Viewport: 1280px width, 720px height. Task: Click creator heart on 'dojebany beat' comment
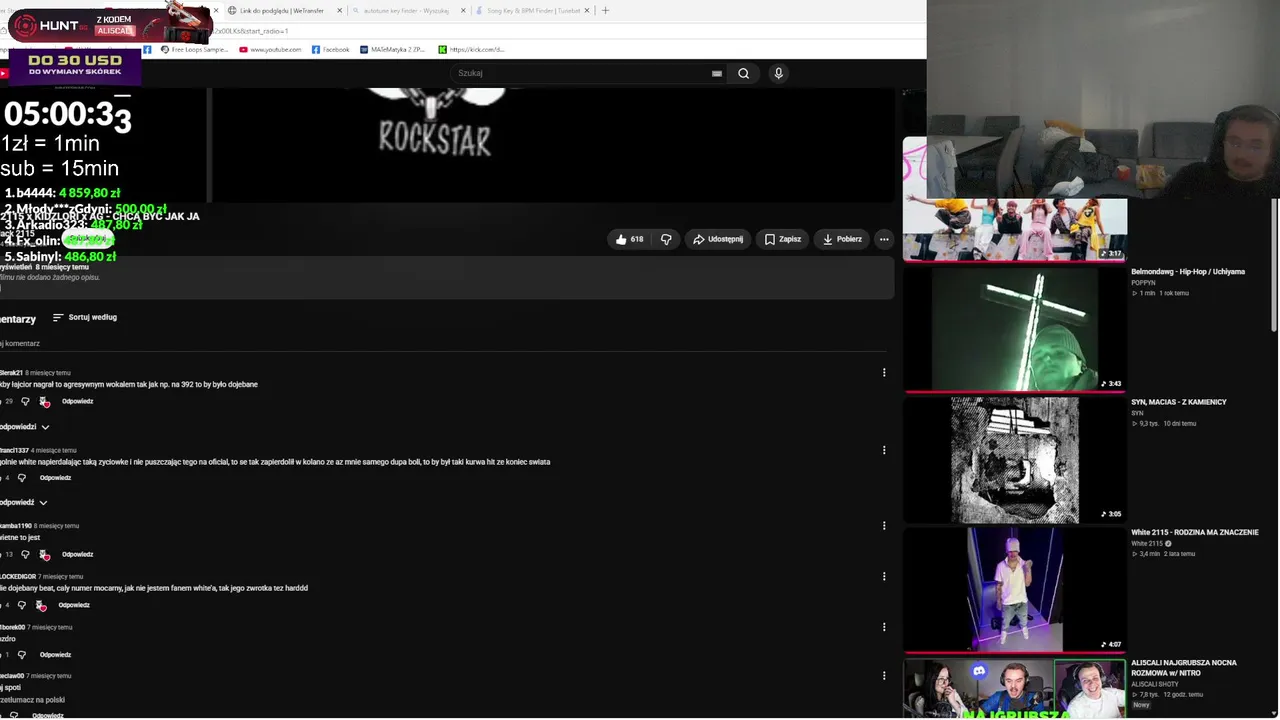click(41, 606)
